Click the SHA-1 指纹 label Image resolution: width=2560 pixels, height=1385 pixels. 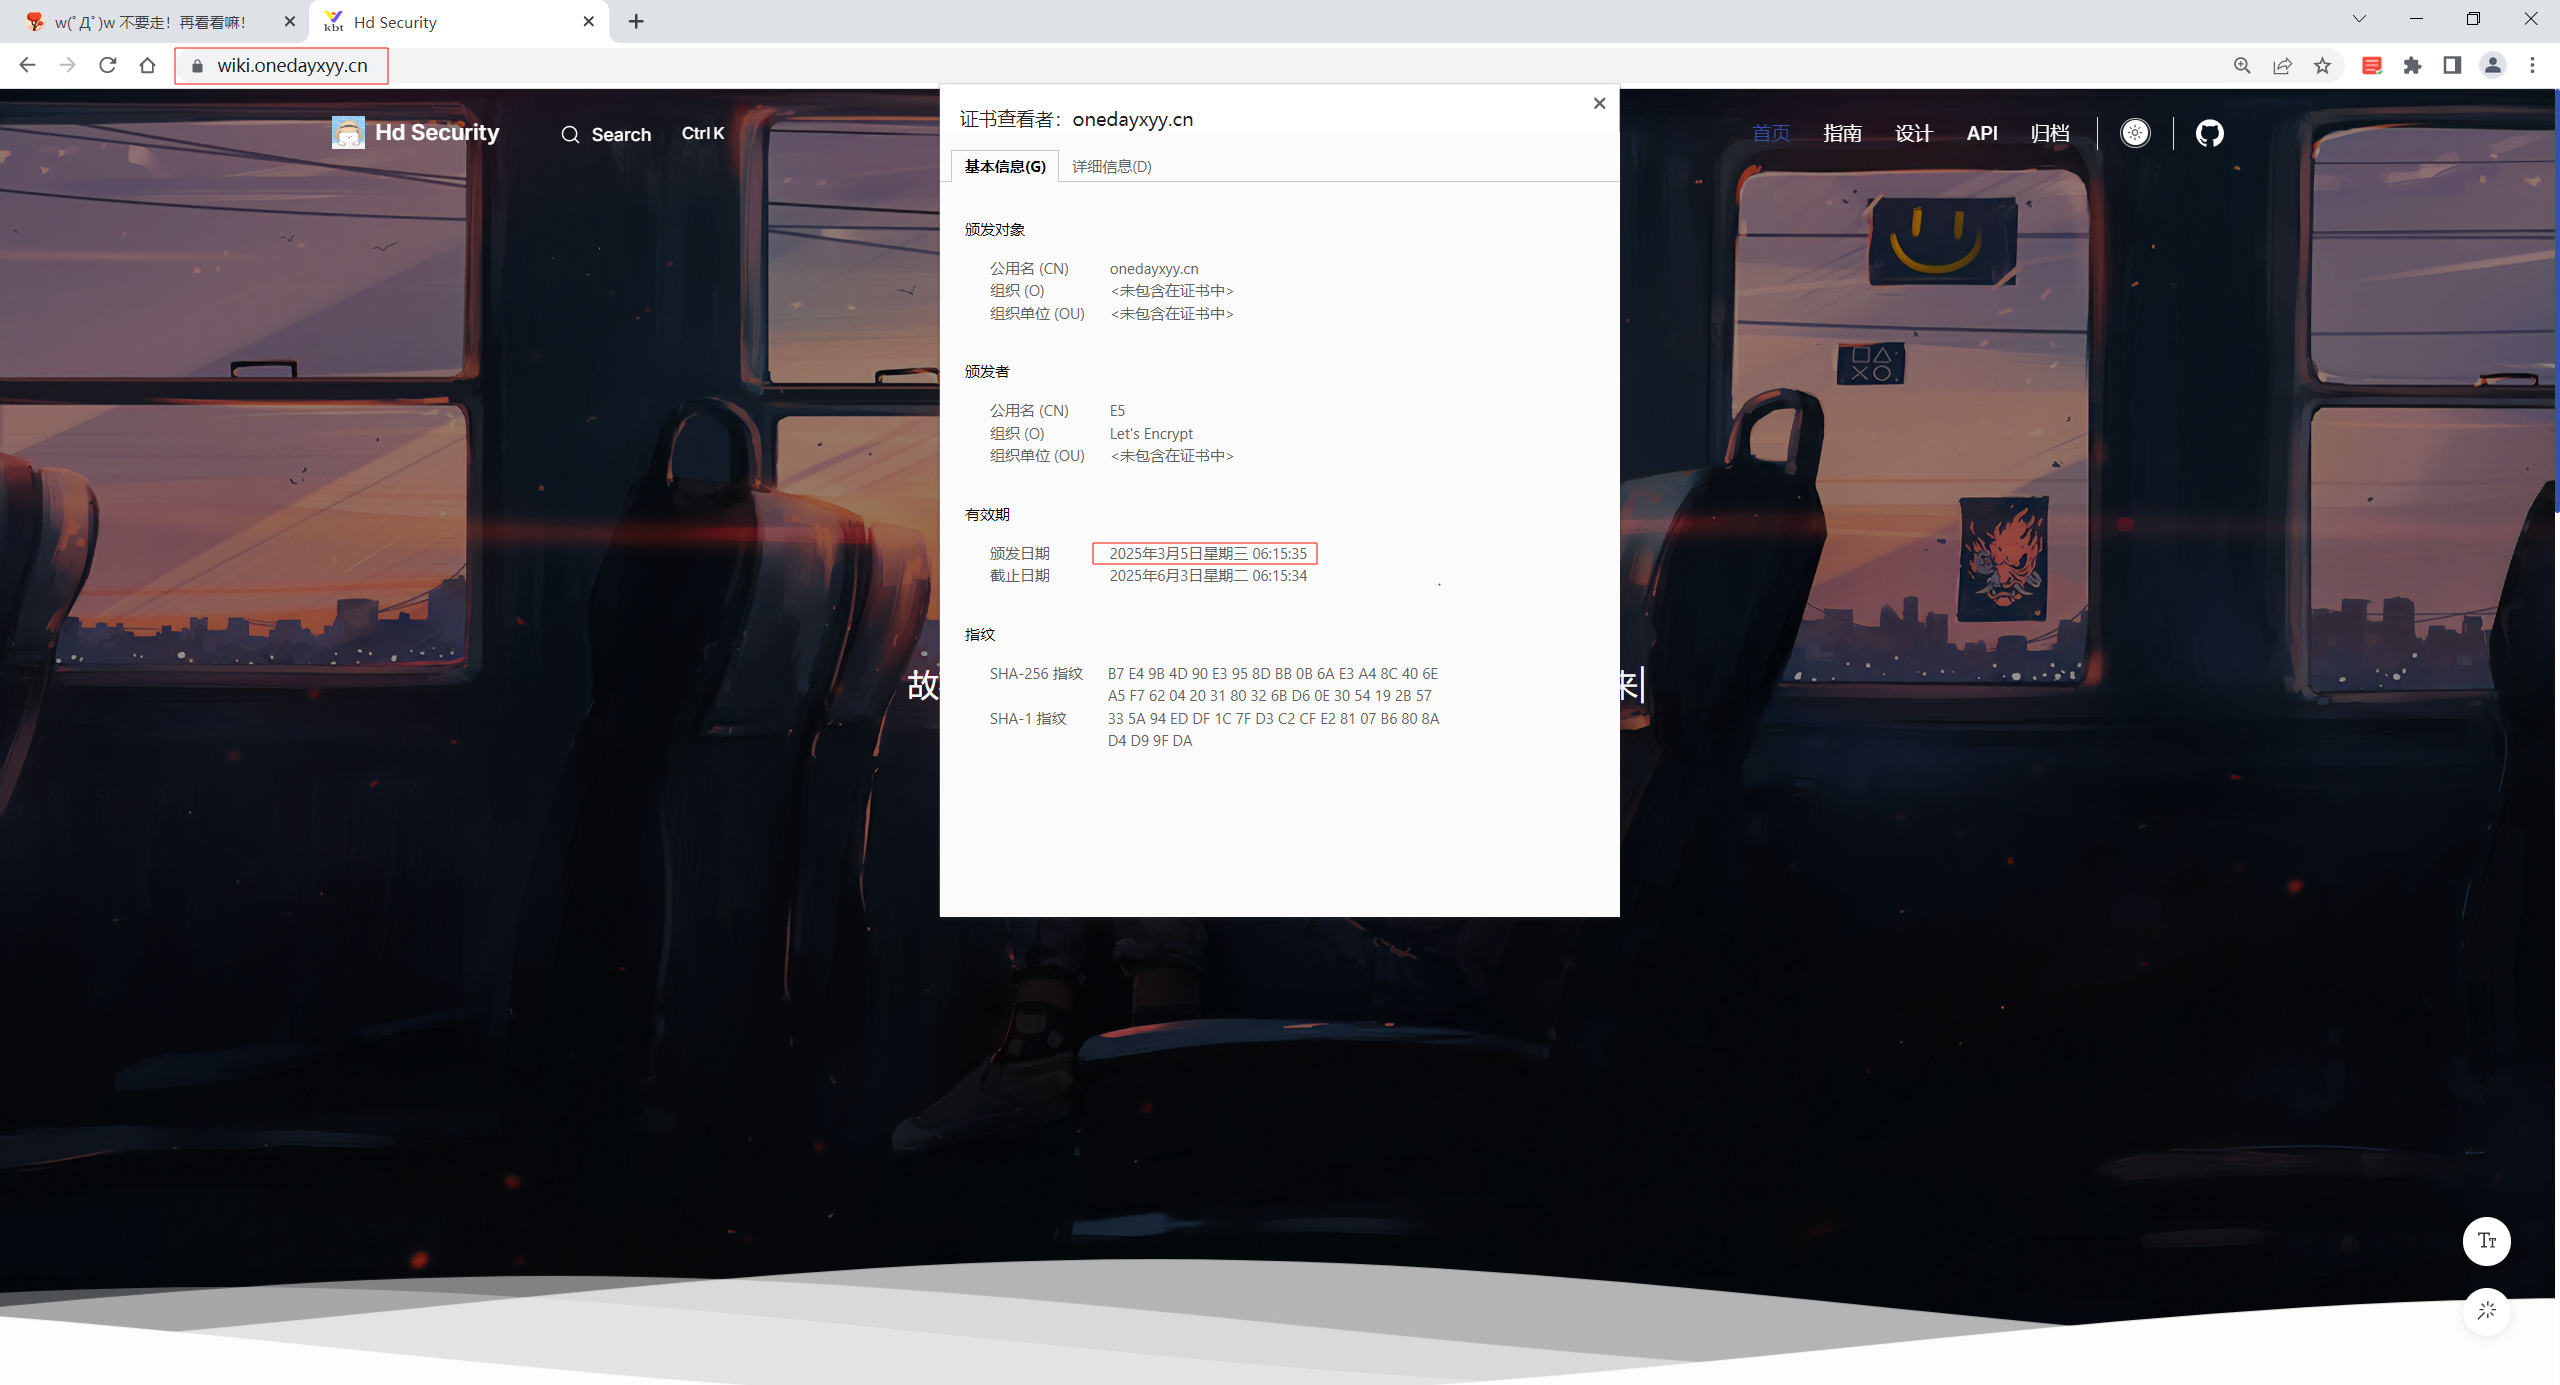click(x=1028, y=719)
